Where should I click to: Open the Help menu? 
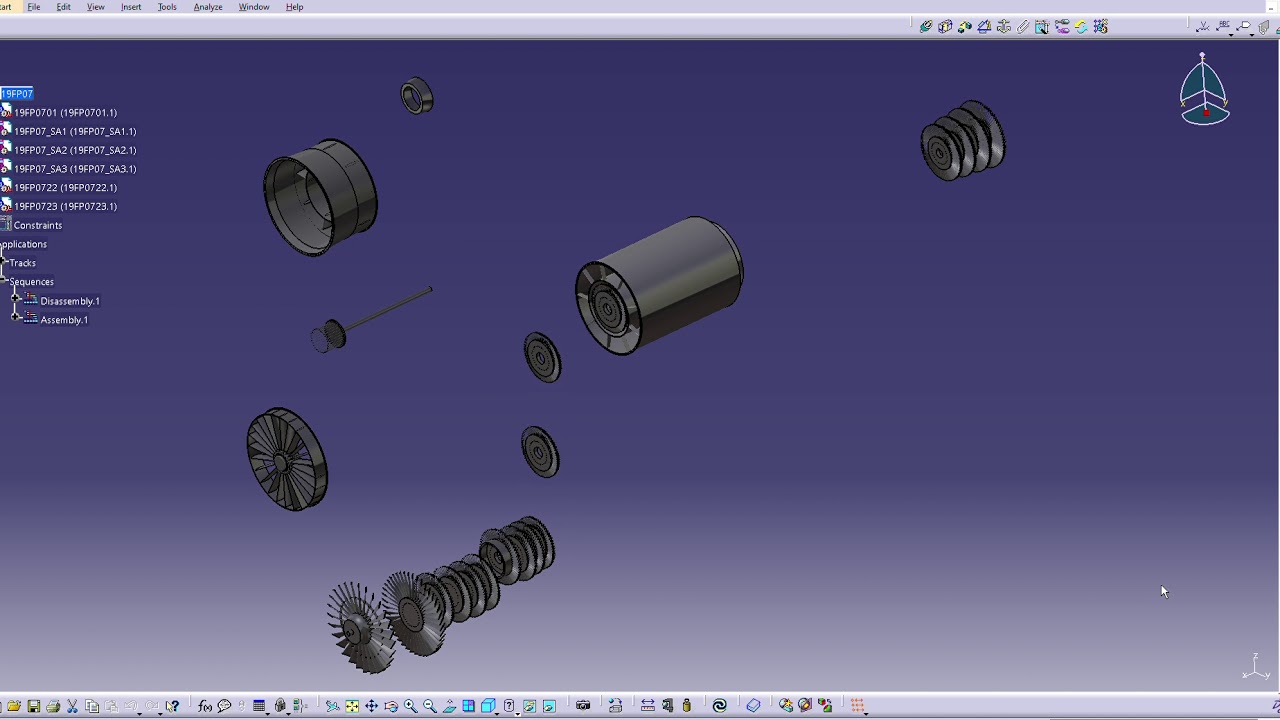294,7
